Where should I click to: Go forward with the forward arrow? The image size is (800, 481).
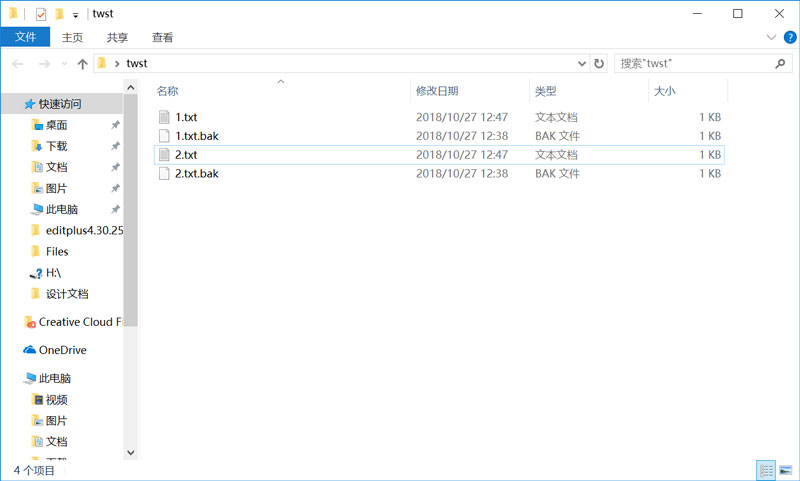pyautogui.click(x=44, y=64)
